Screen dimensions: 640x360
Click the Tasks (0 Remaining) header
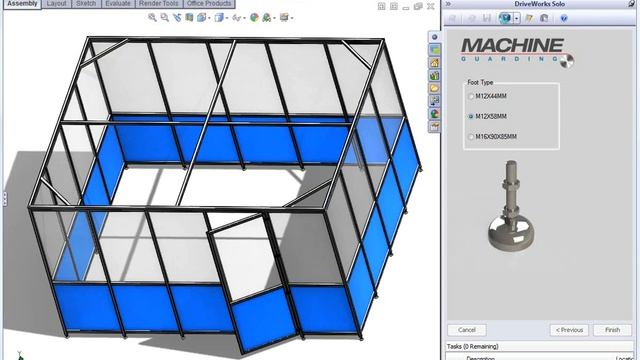click(x=472, y=347)
